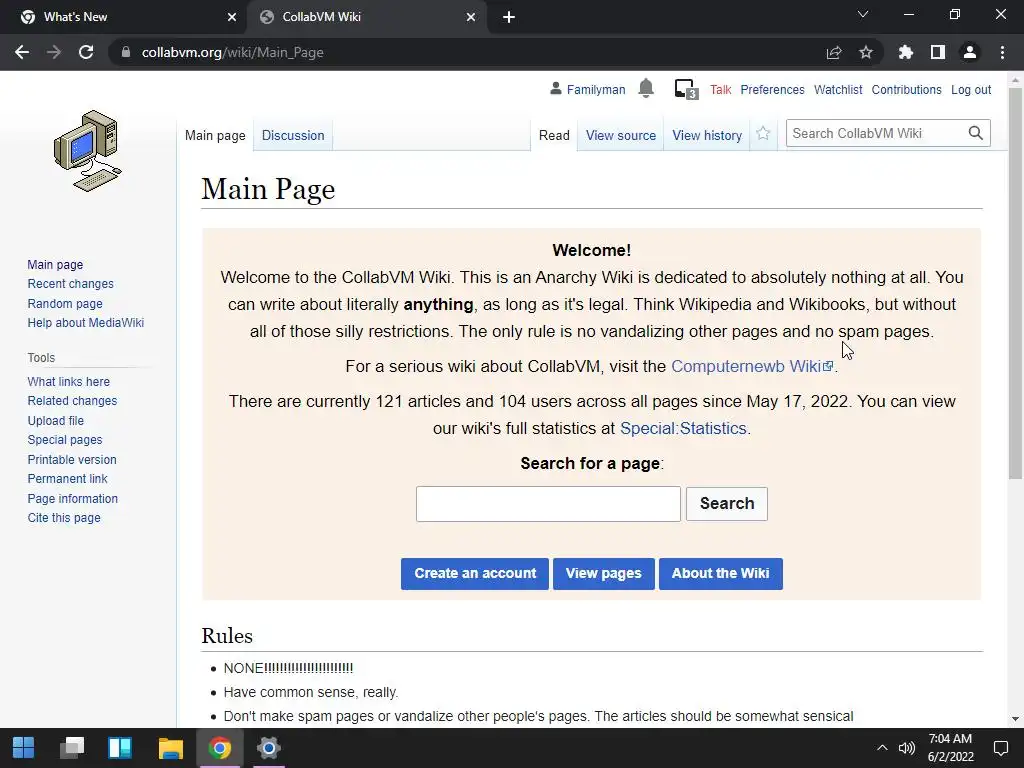This screenshot has width=1024, height=768.
Task: Click the address bar URL
Action: click(232, 52)
